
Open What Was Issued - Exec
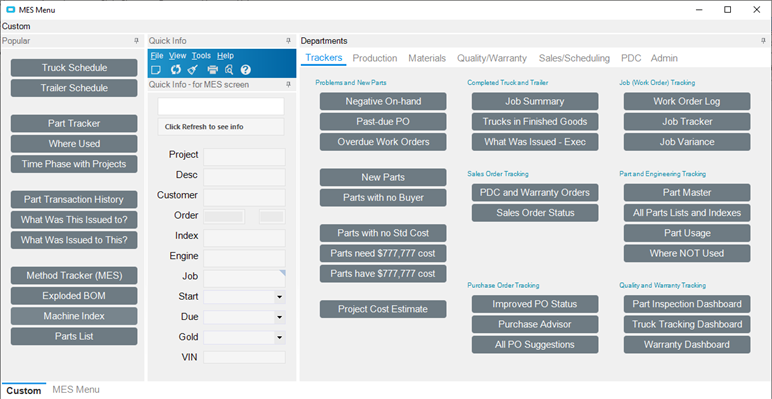(535, 142)
